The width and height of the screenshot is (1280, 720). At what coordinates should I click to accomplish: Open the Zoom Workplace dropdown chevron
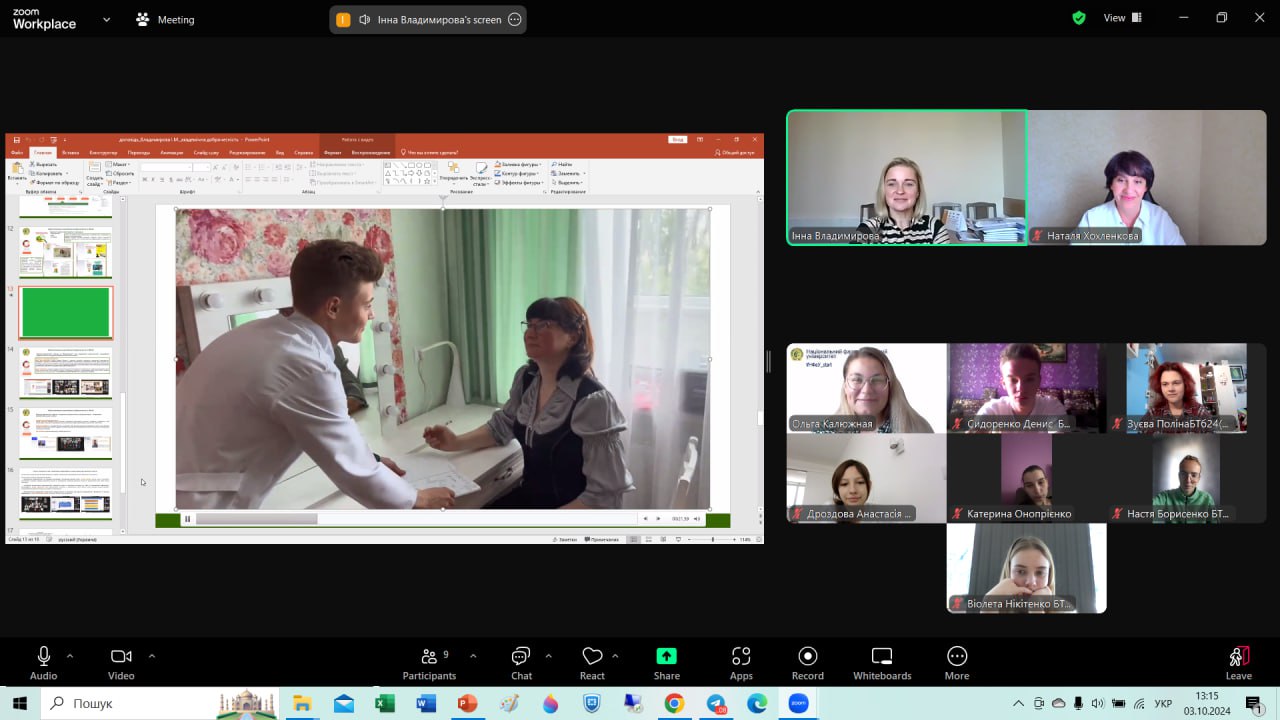[106, 19]
